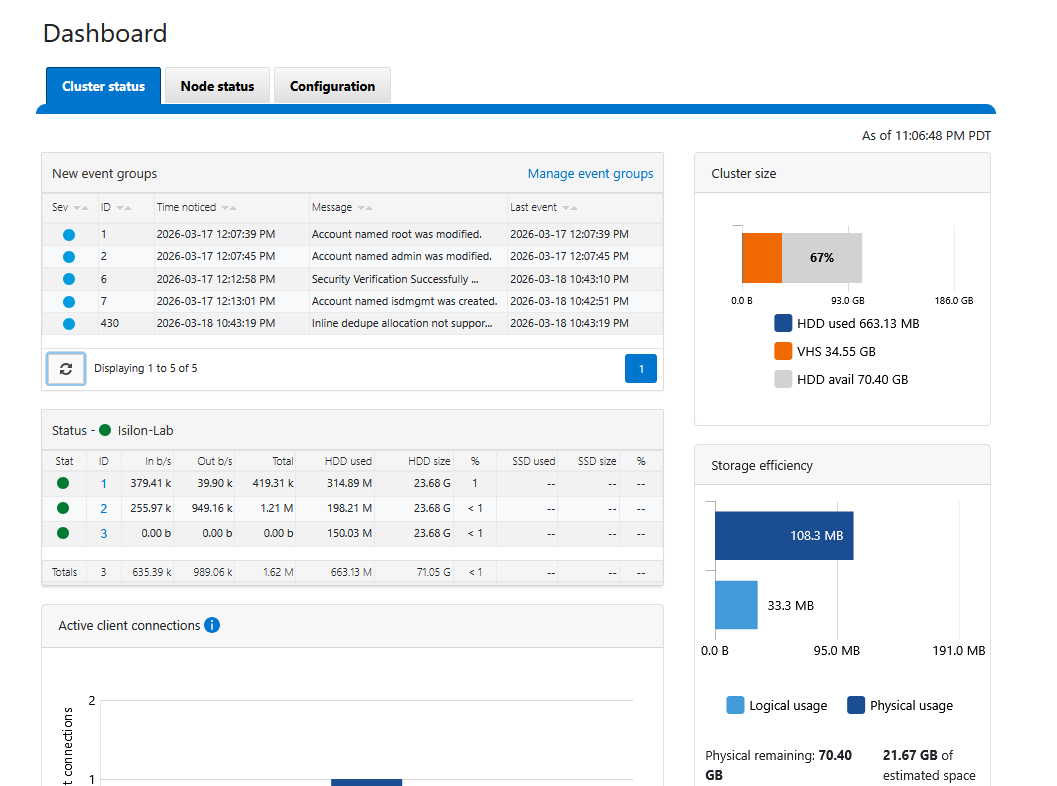The height and width of the screenshot is (786, 1057).
Task: Click the green status indicator for node 3
Action: point(63,533)
